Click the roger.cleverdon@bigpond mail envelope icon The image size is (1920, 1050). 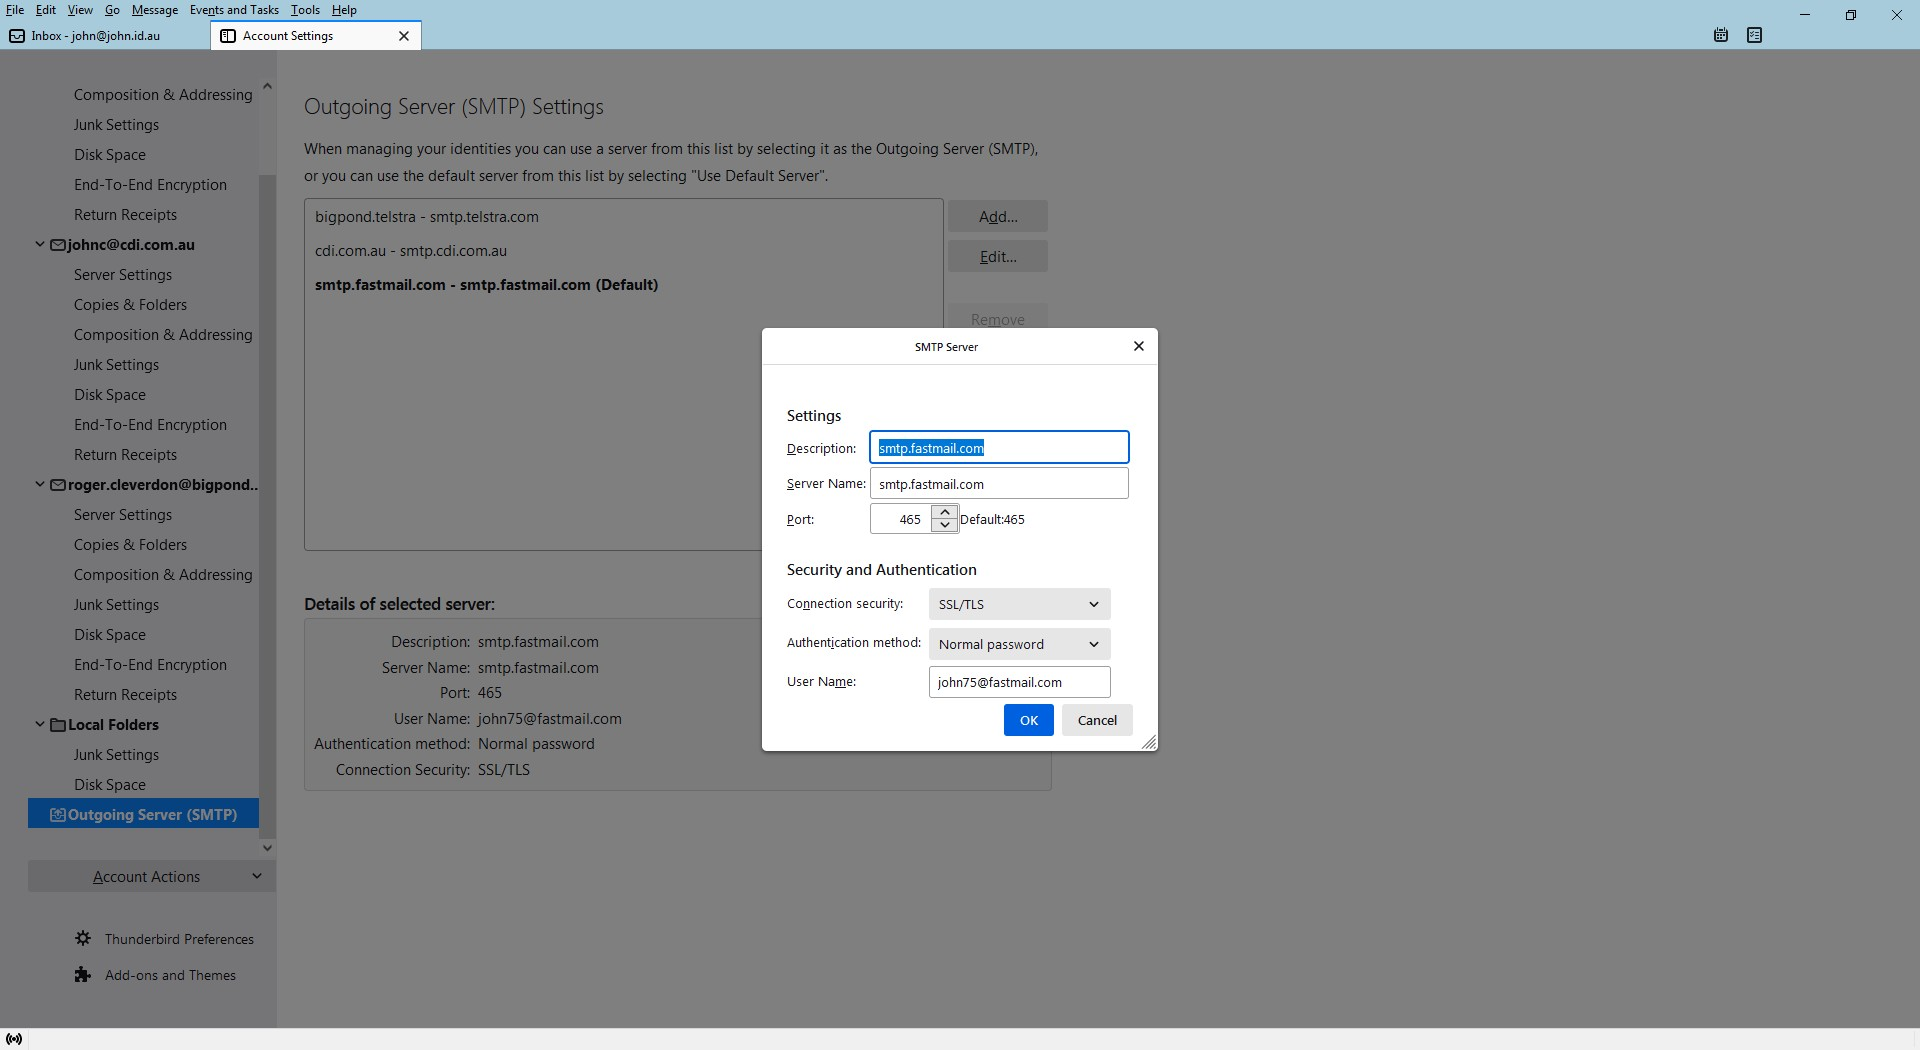(x=58, y=485)
